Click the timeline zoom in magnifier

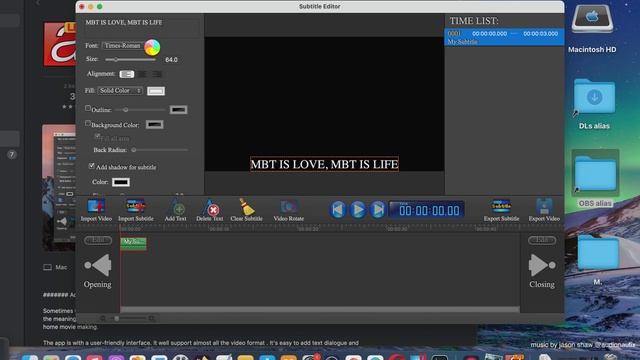pos(151,318)
